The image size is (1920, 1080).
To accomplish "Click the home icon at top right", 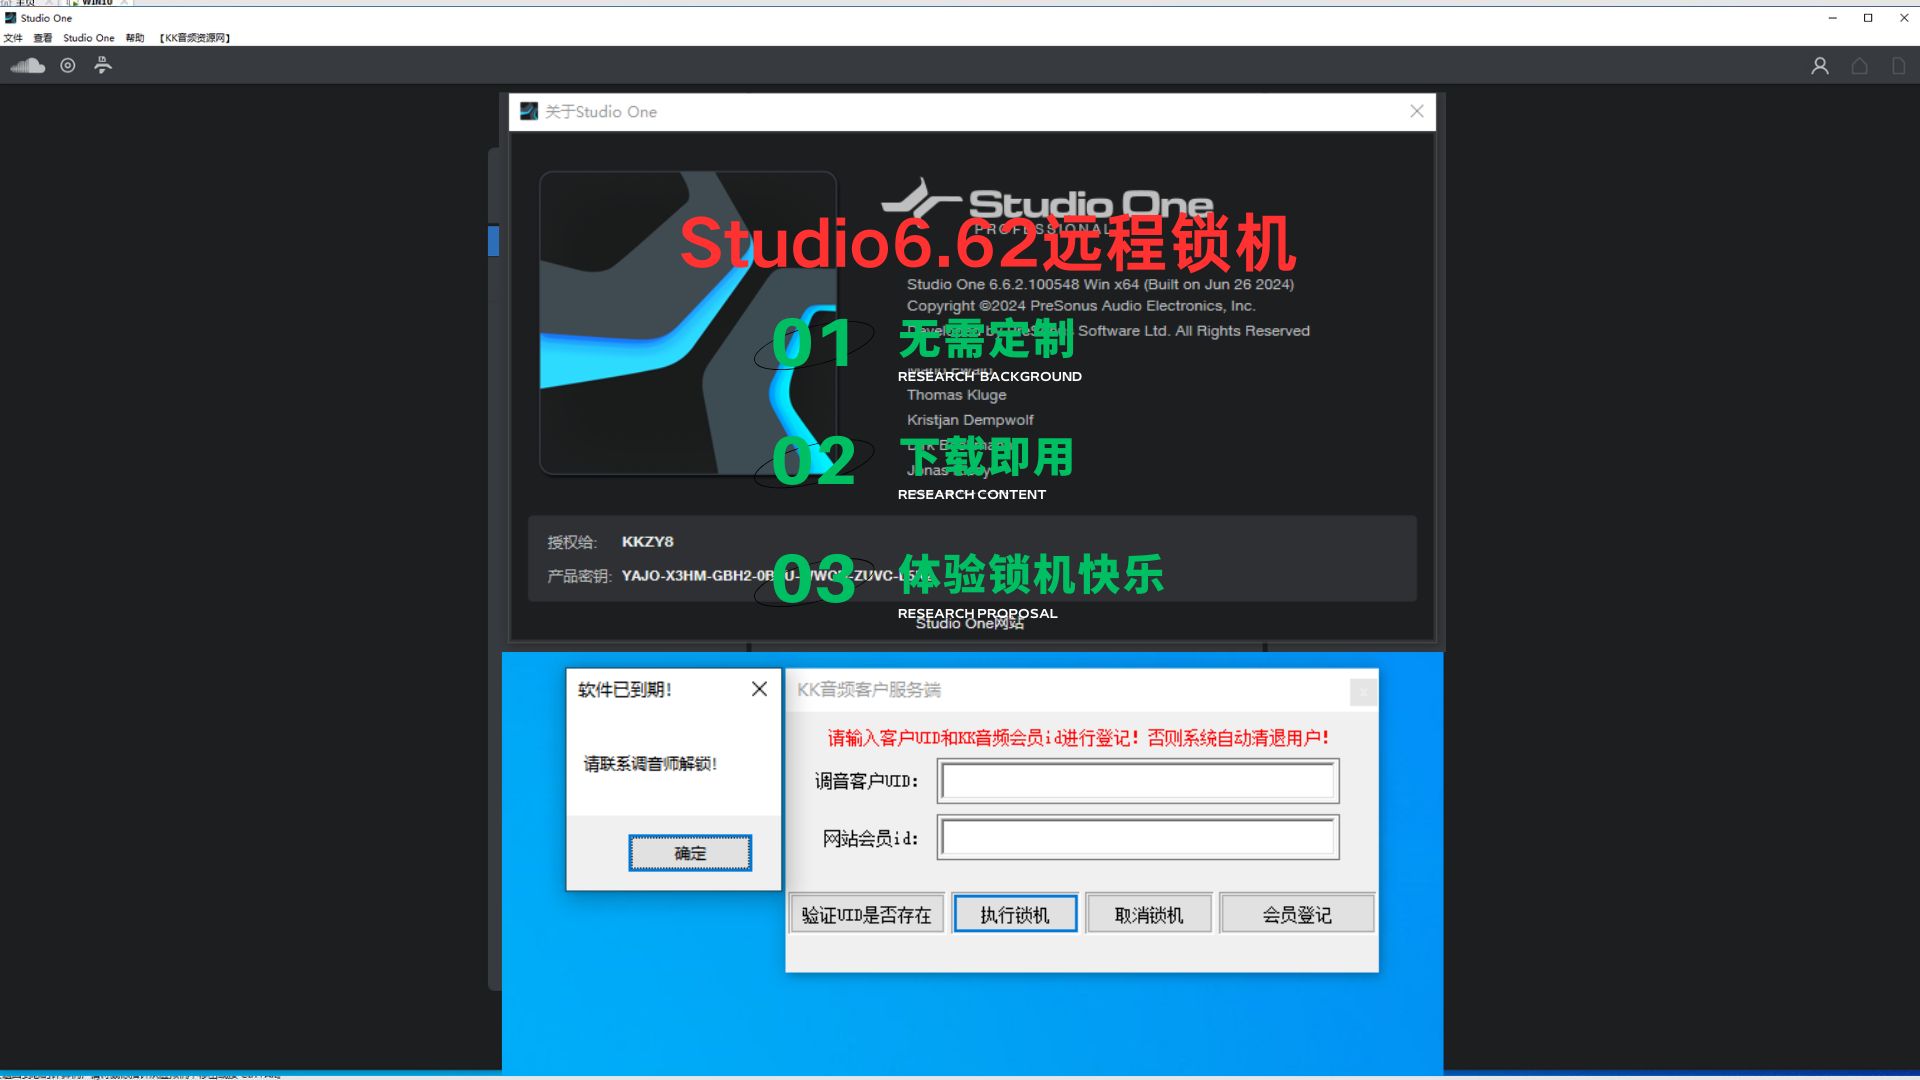I will tap(1860, 66).
